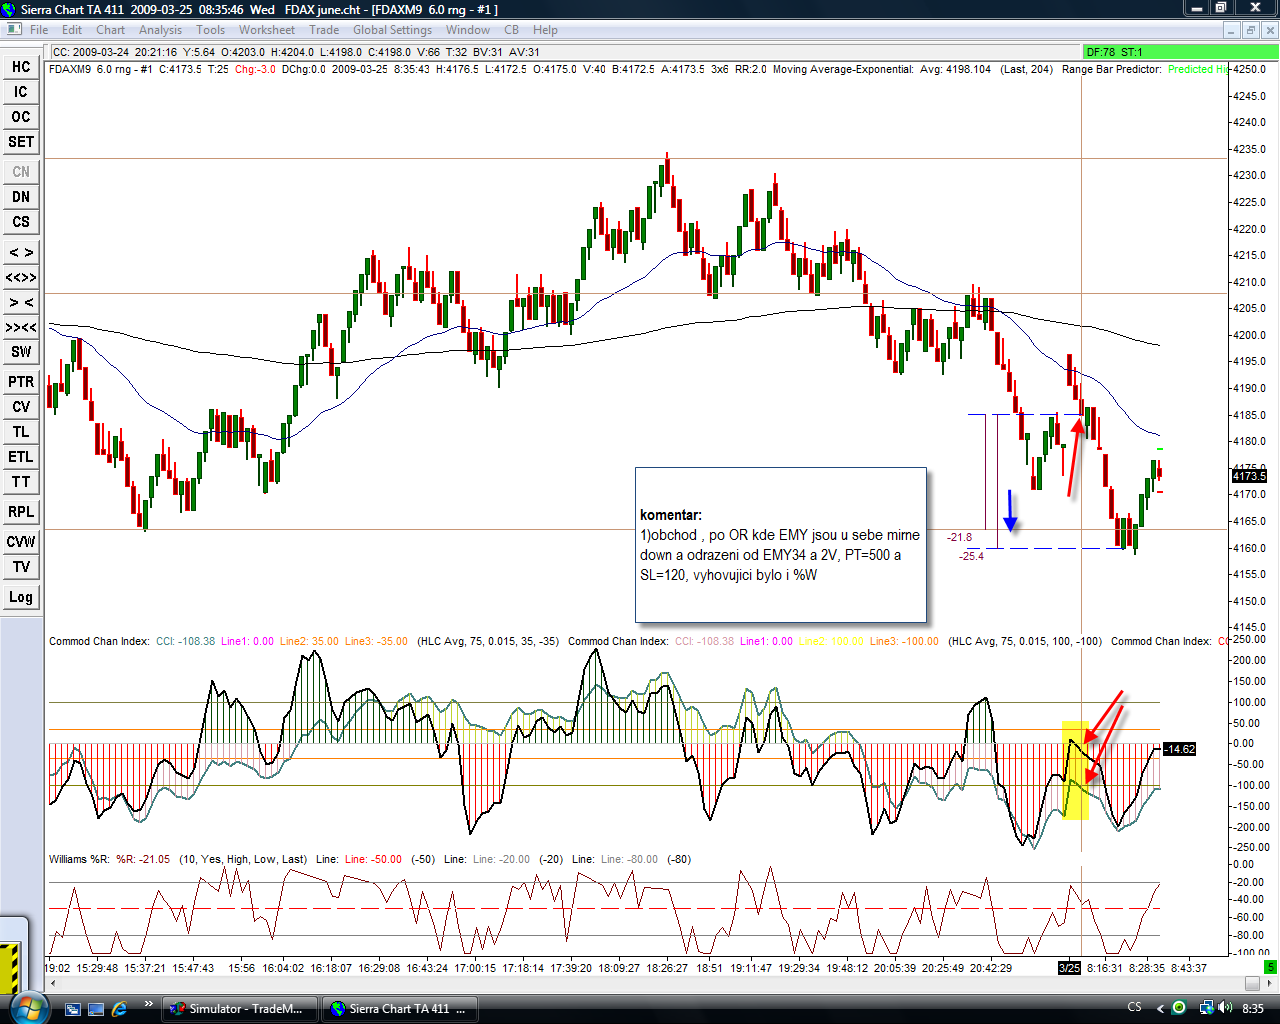Viewport: 1280px width, 1024px height.
Task: Open the Global Settings menu
Action: point(392,30)
